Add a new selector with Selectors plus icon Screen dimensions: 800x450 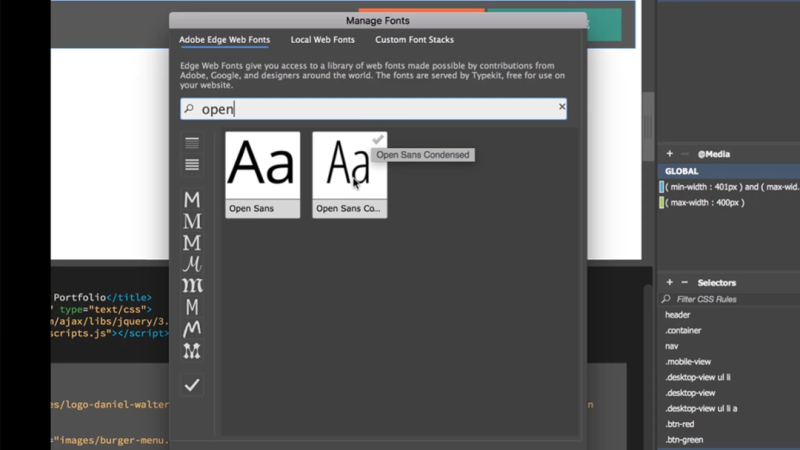(x=669, y=282)
